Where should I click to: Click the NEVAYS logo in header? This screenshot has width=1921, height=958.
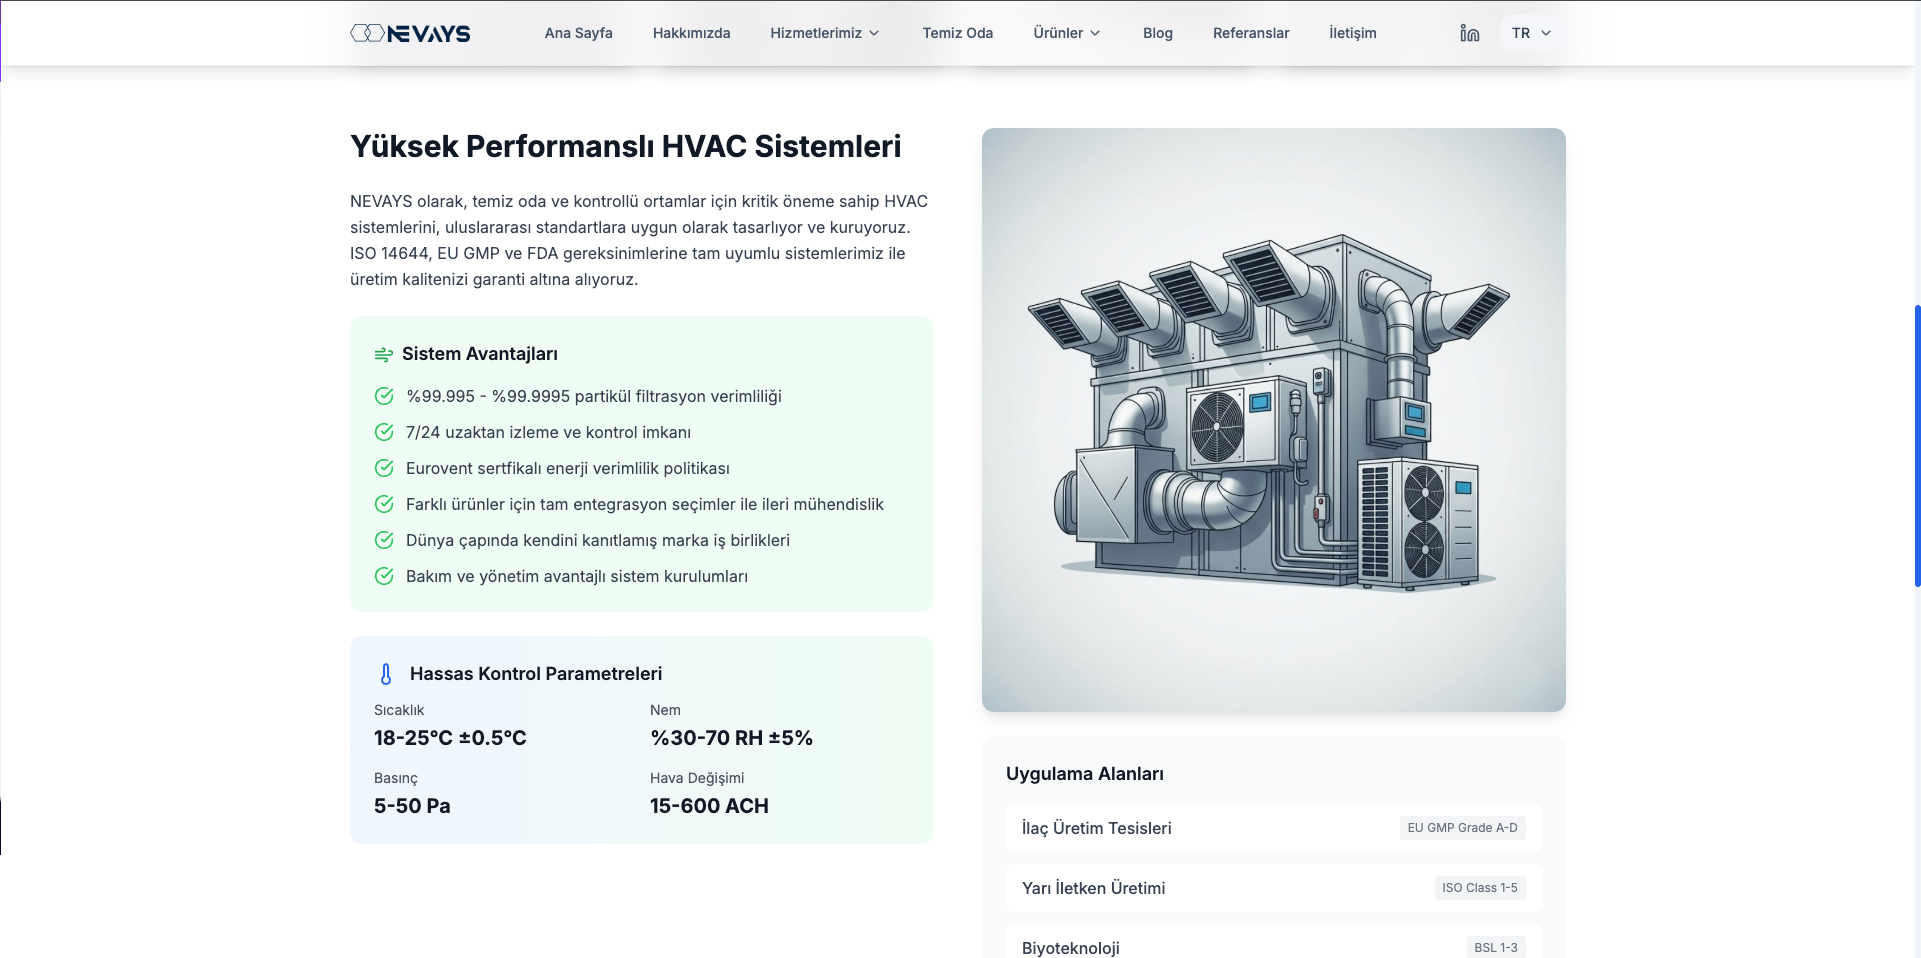click(410, 33)
